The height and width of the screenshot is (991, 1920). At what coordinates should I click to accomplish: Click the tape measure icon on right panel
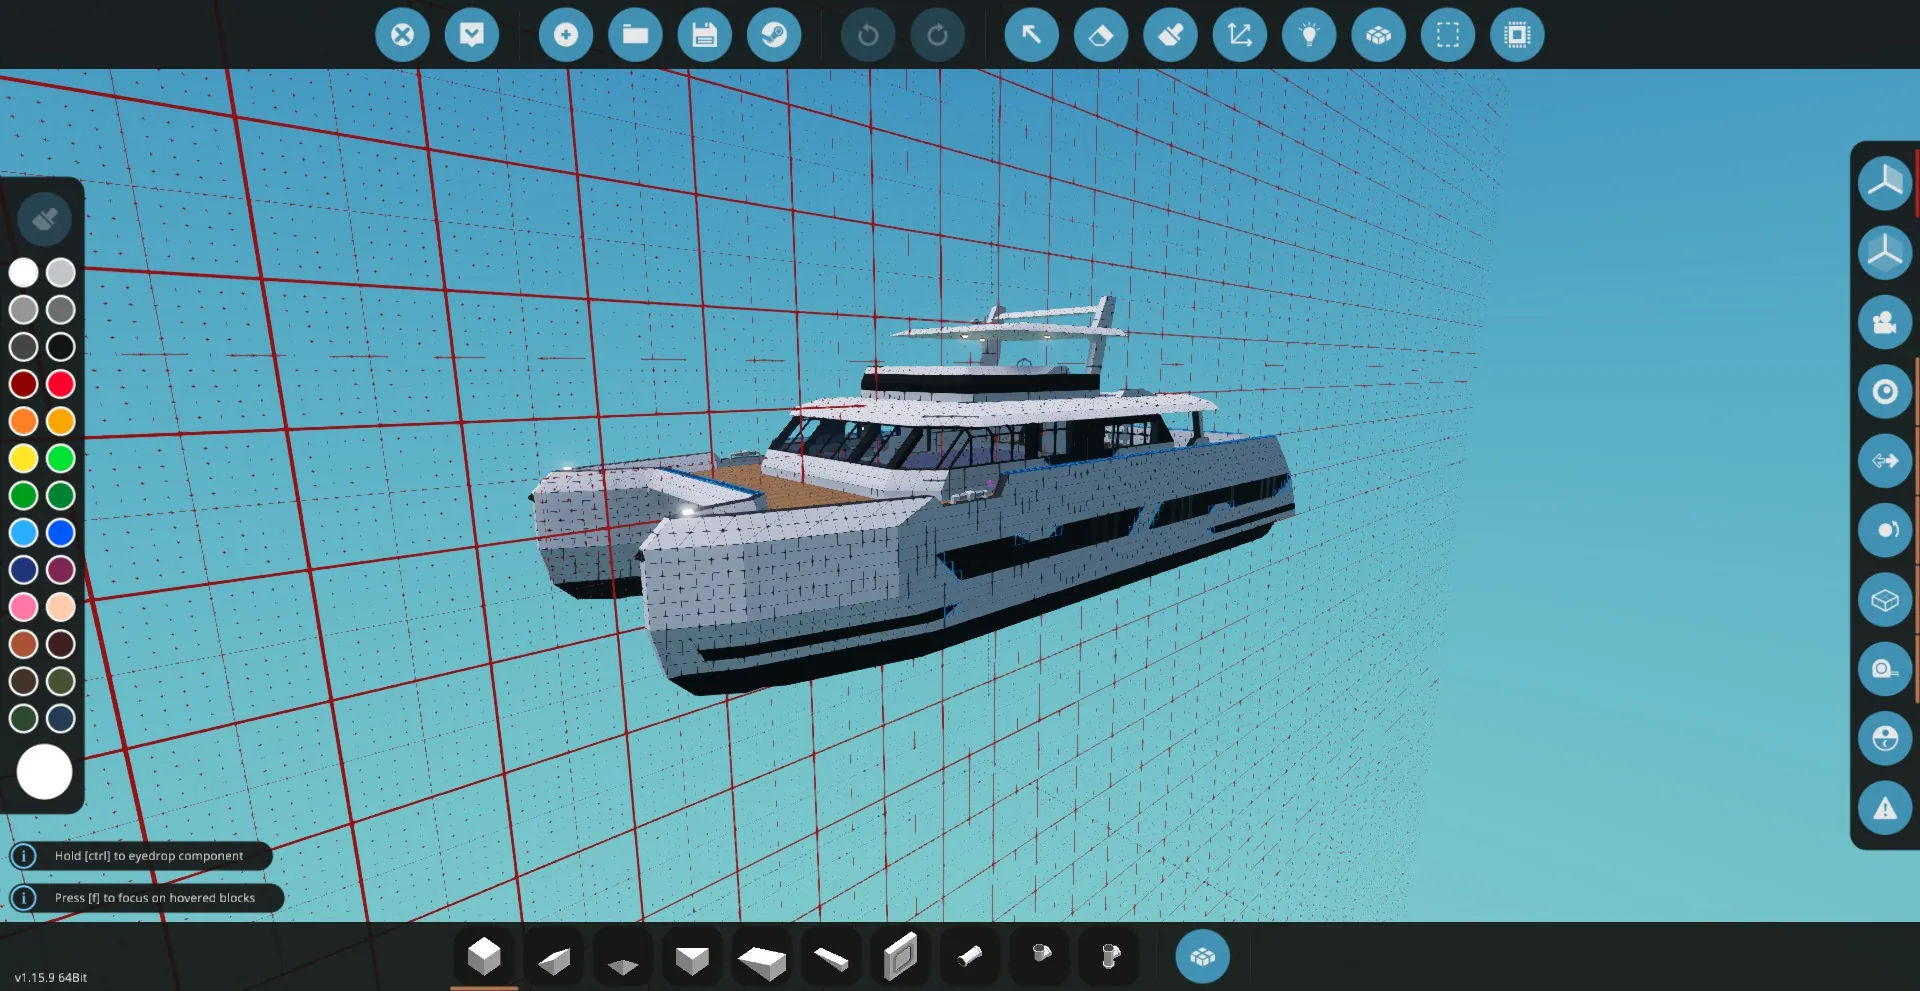[x=1884, y=669]
